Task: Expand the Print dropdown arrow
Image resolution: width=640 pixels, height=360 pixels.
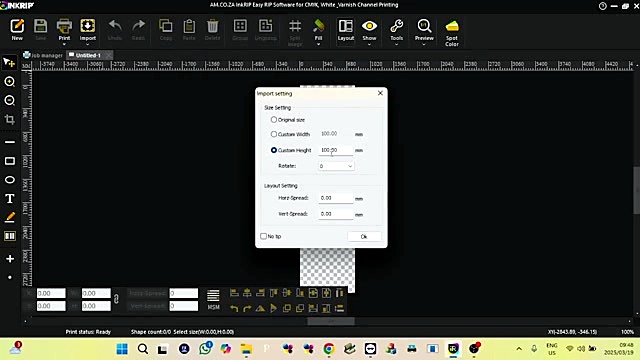Action: click(x=64, y=44)
